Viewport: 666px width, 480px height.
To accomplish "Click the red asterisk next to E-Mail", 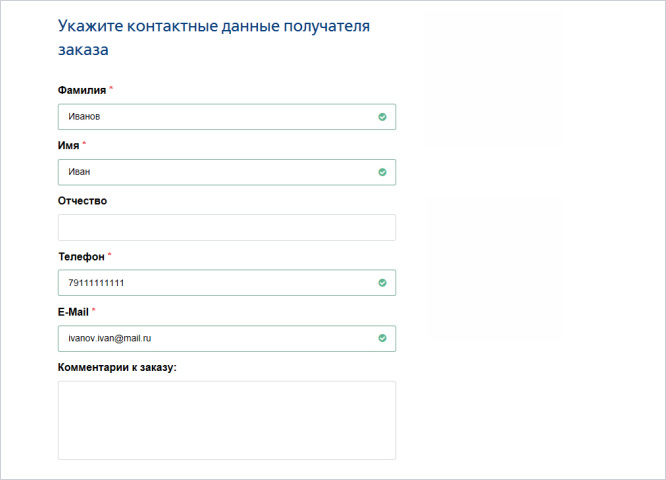I will click(94, 310).
